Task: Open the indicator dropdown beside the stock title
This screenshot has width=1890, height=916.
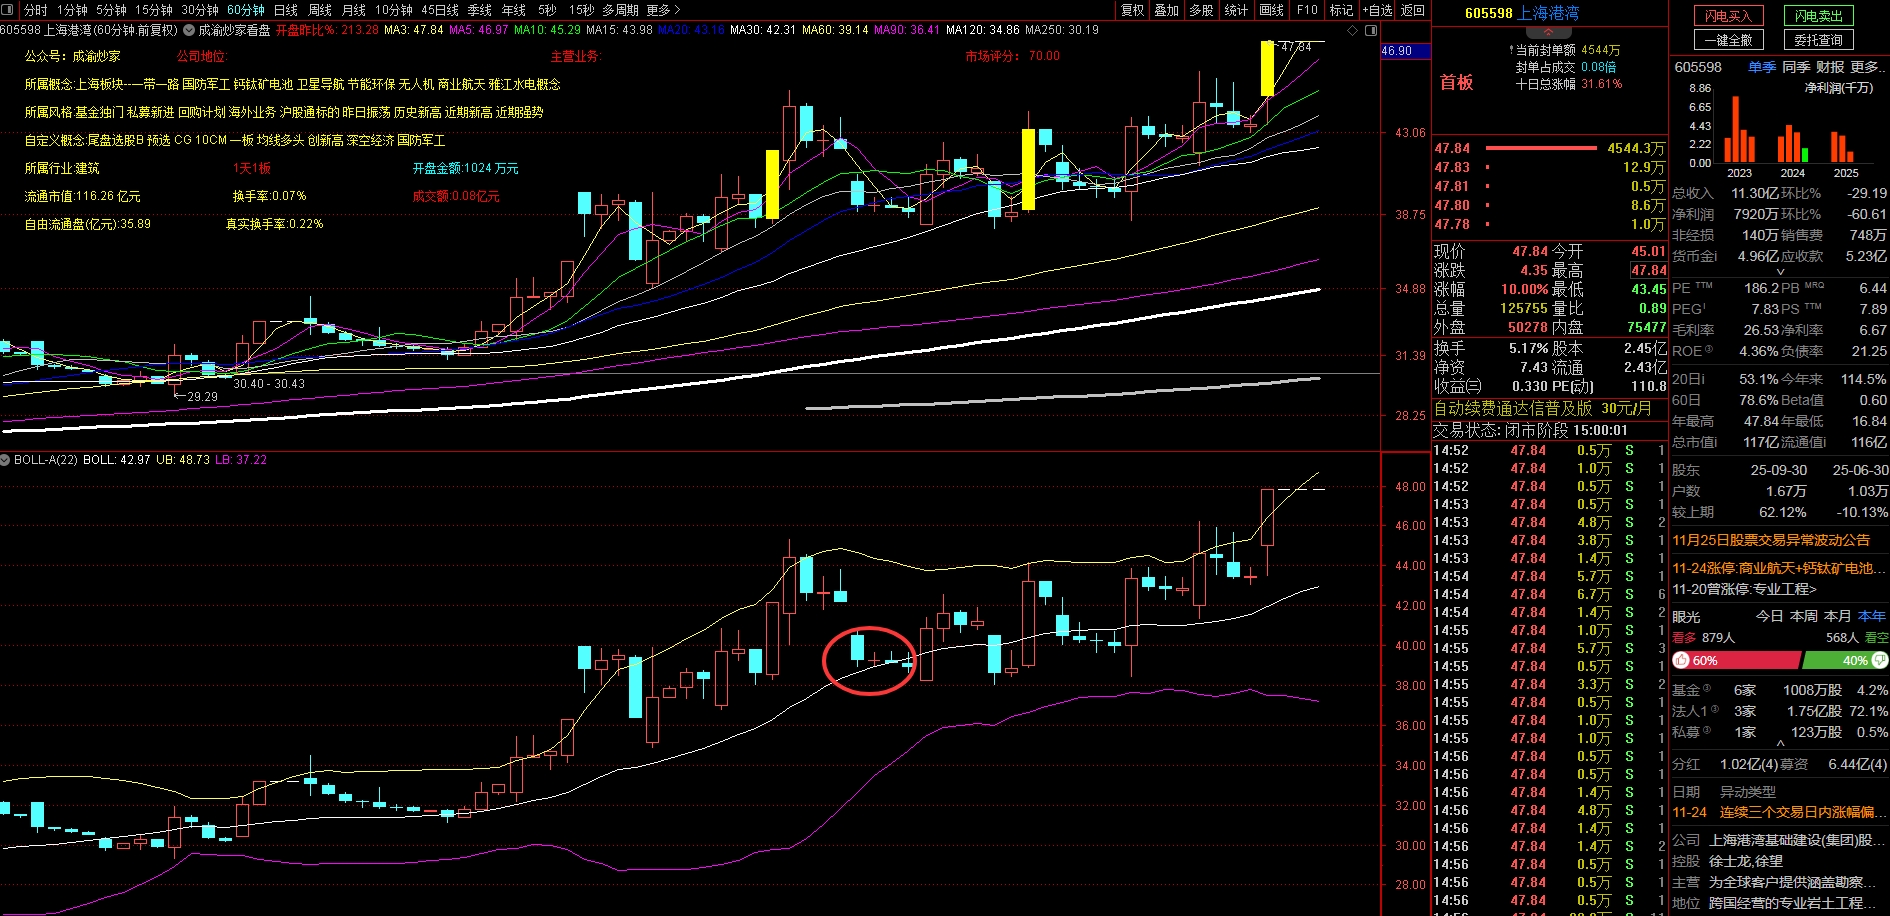Action: tap(189, 30)
